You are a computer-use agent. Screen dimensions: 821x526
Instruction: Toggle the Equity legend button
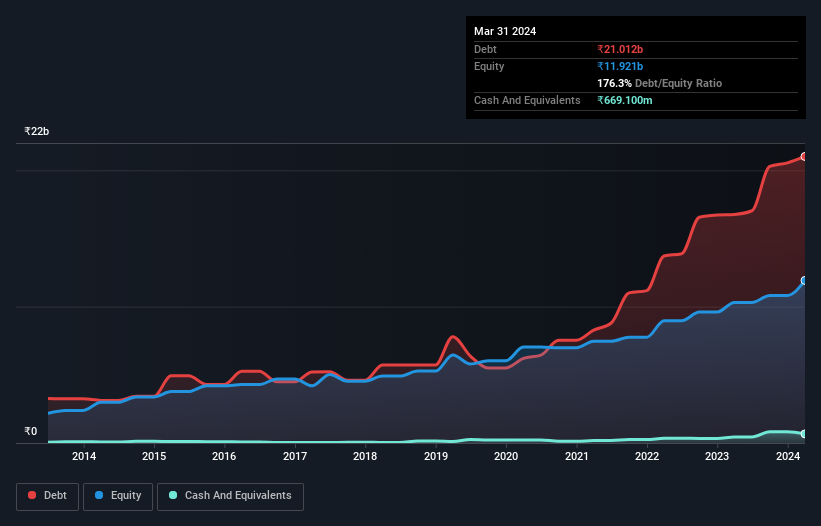tap(118, 496)
